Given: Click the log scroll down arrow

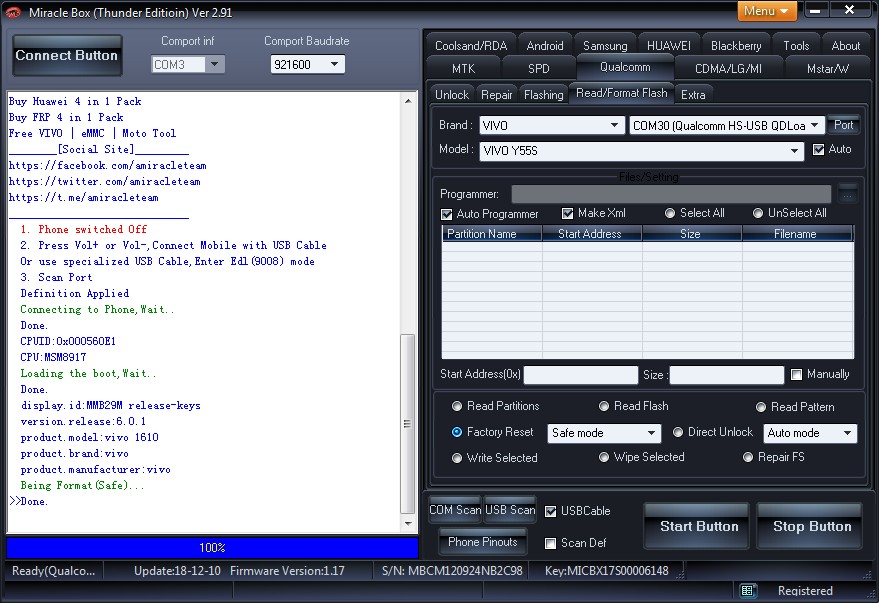Looking at the screenshot, I should tap(408, 523).
